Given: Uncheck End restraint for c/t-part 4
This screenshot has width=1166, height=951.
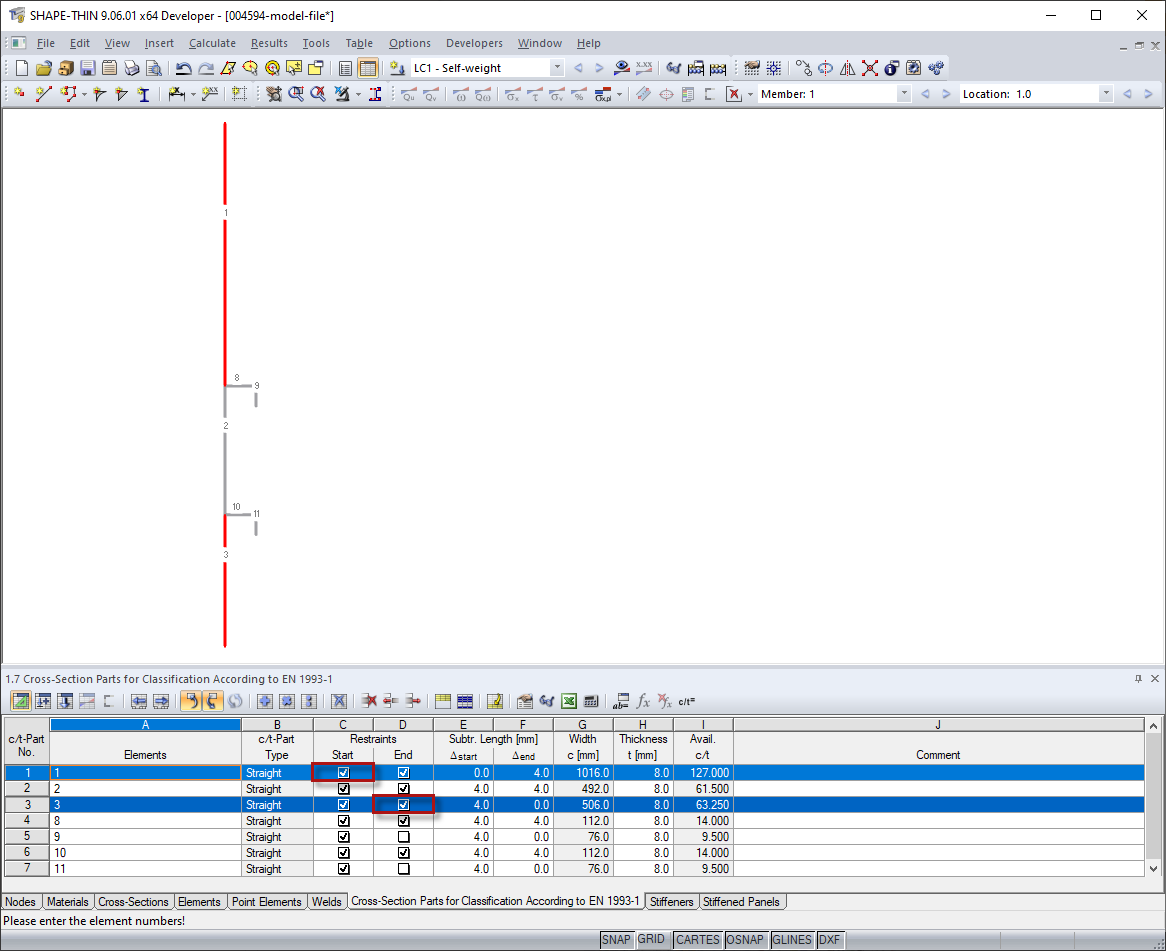Looking at the screenshot, I should 403,821.
